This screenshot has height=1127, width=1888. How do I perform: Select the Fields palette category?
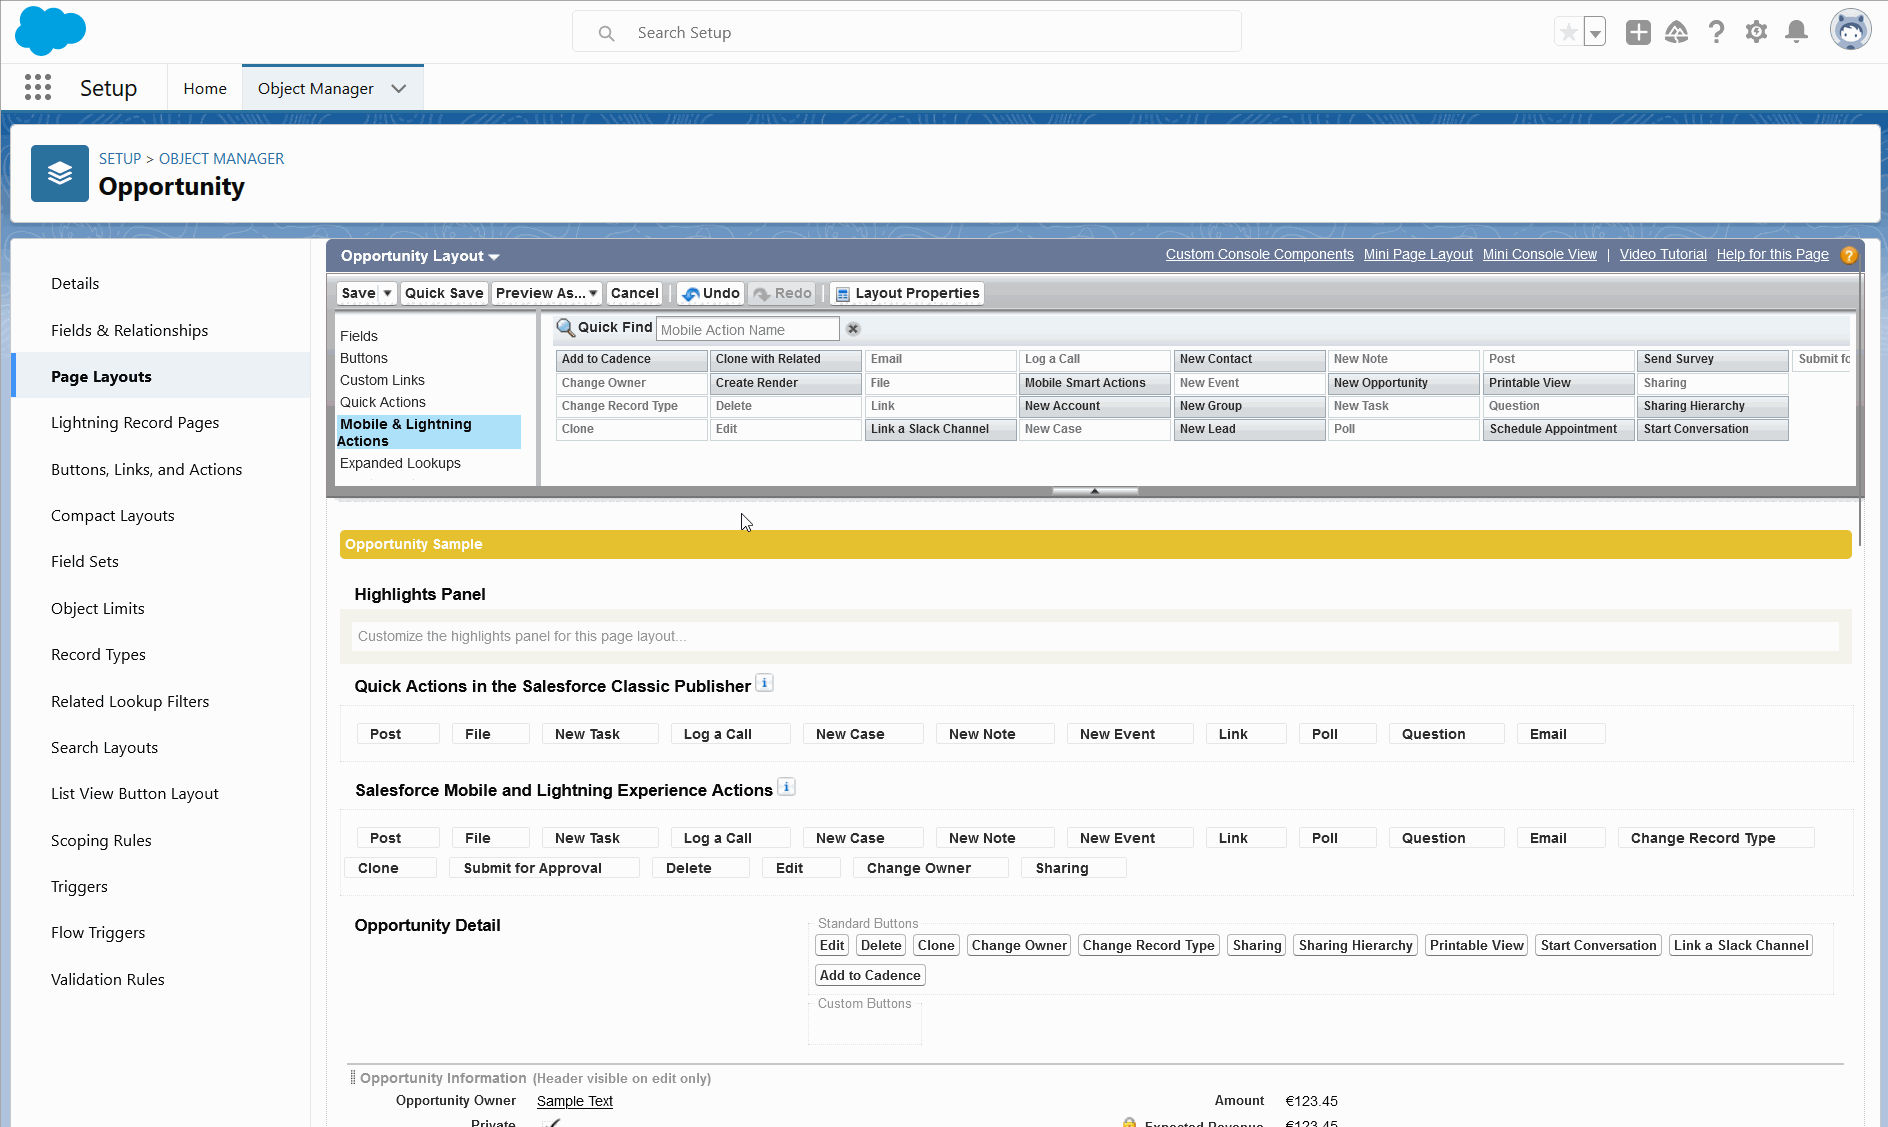coord(359,336)
